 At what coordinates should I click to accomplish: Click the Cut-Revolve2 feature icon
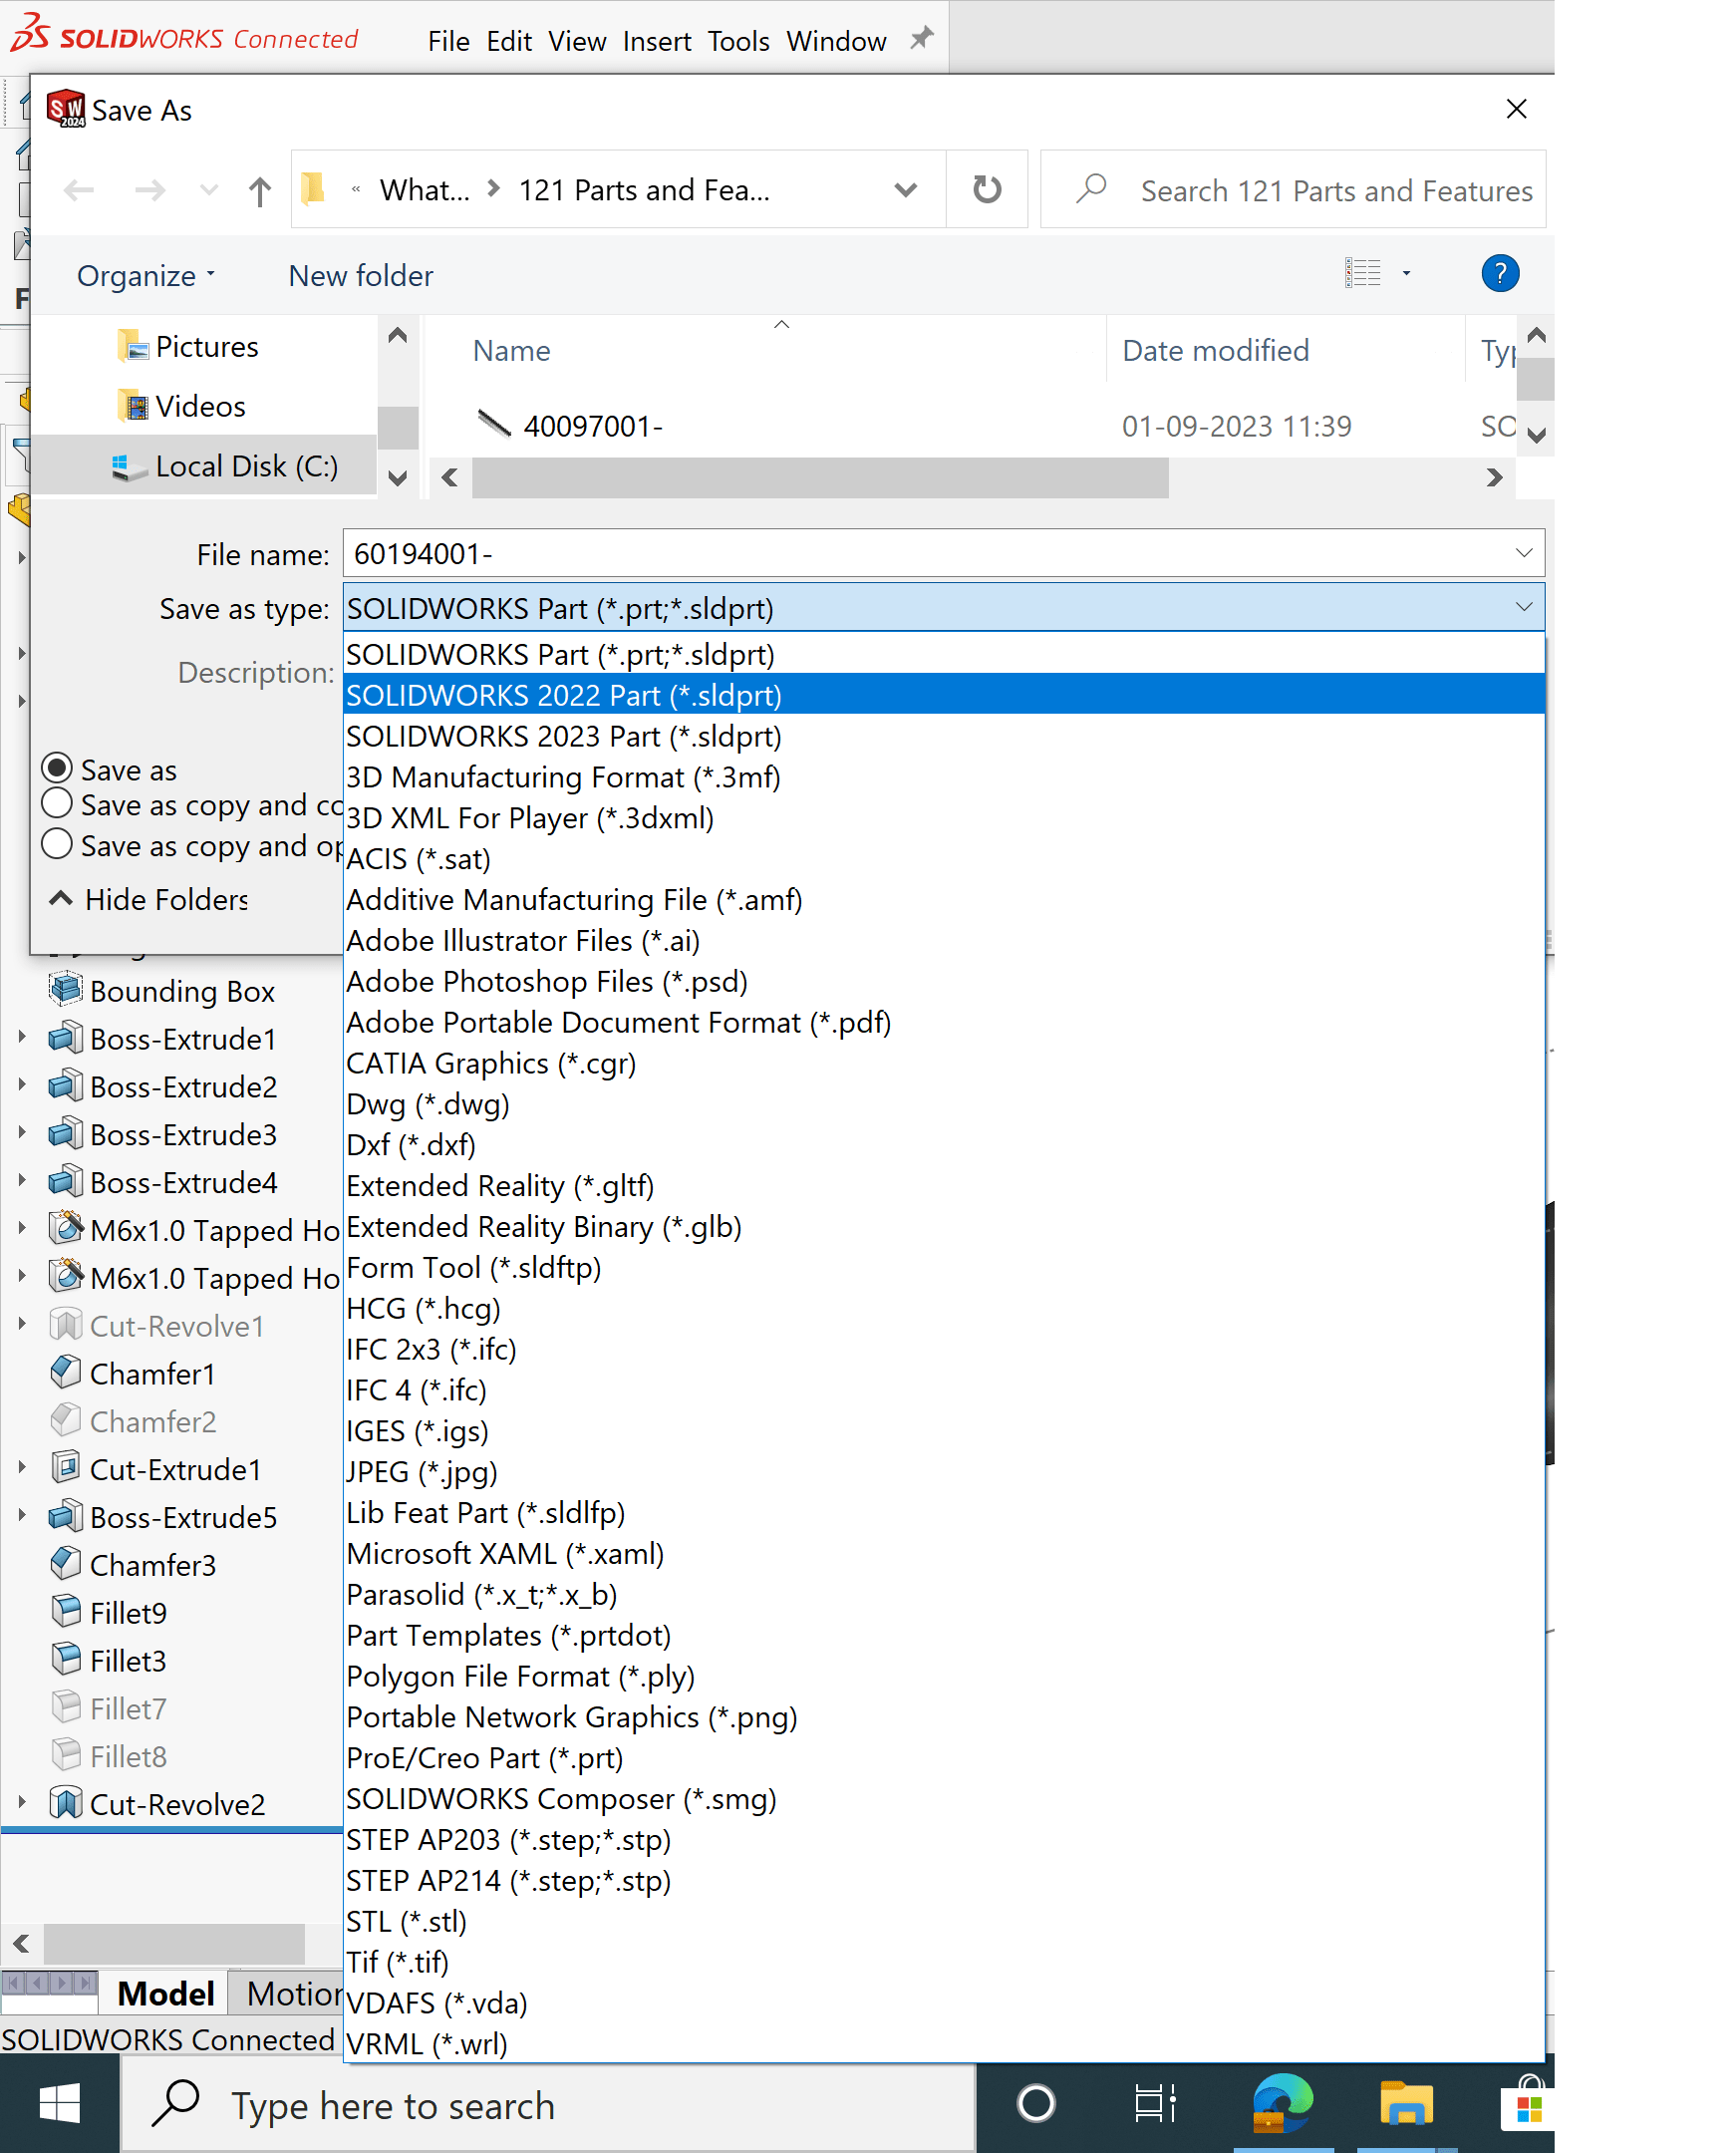66,1803
